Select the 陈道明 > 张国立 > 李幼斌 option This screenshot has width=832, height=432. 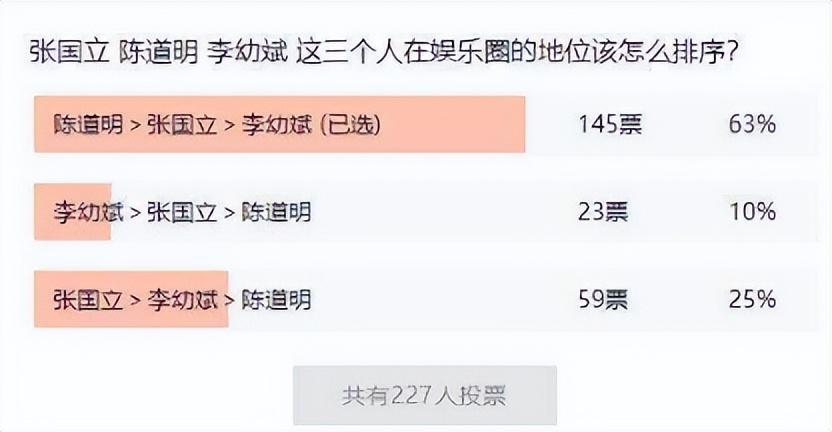click(426, 125)
